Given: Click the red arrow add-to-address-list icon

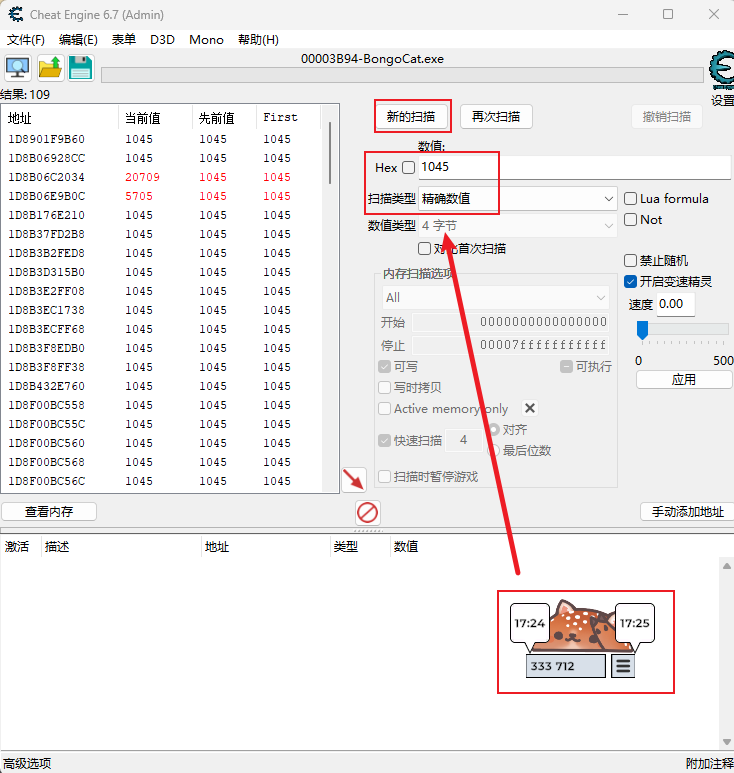Looking at the screenshot, I should click(353, 479).
